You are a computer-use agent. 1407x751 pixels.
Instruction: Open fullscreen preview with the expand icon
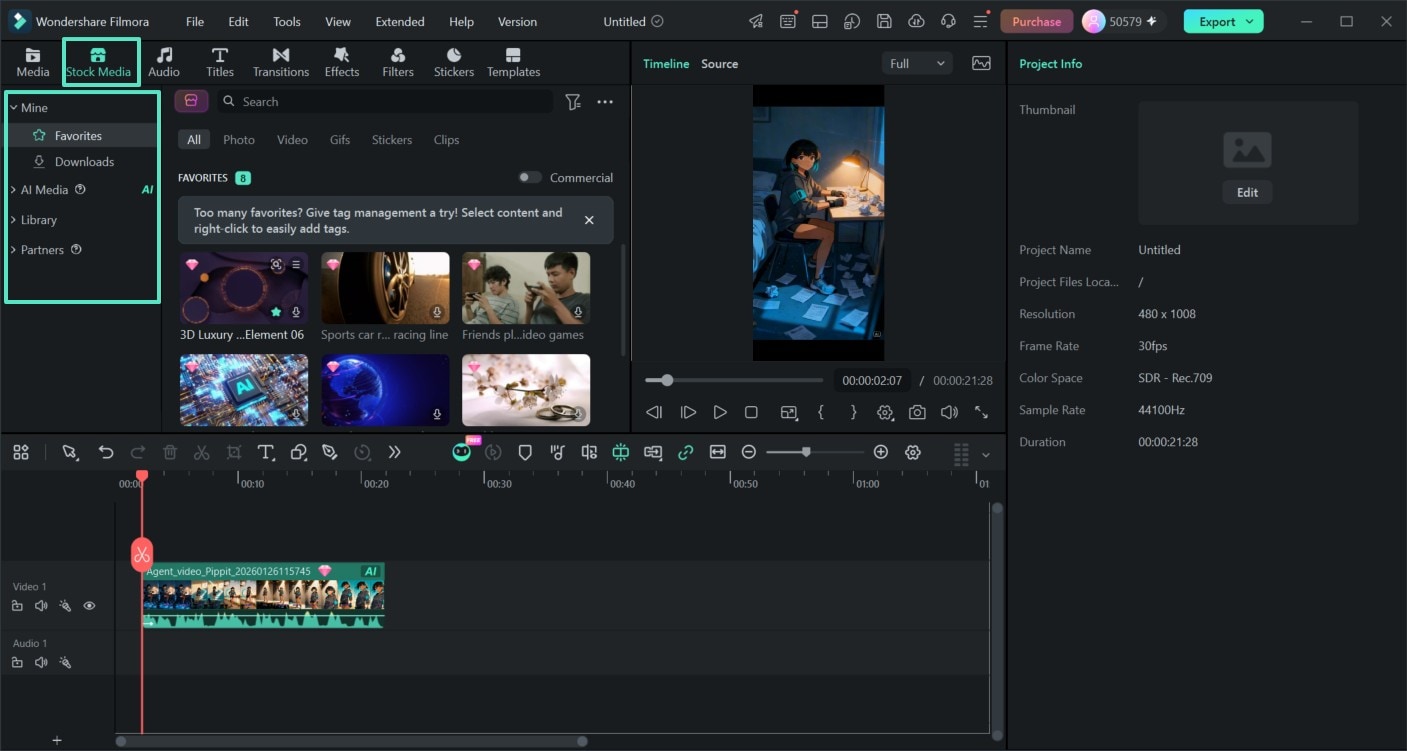[981, 412]
